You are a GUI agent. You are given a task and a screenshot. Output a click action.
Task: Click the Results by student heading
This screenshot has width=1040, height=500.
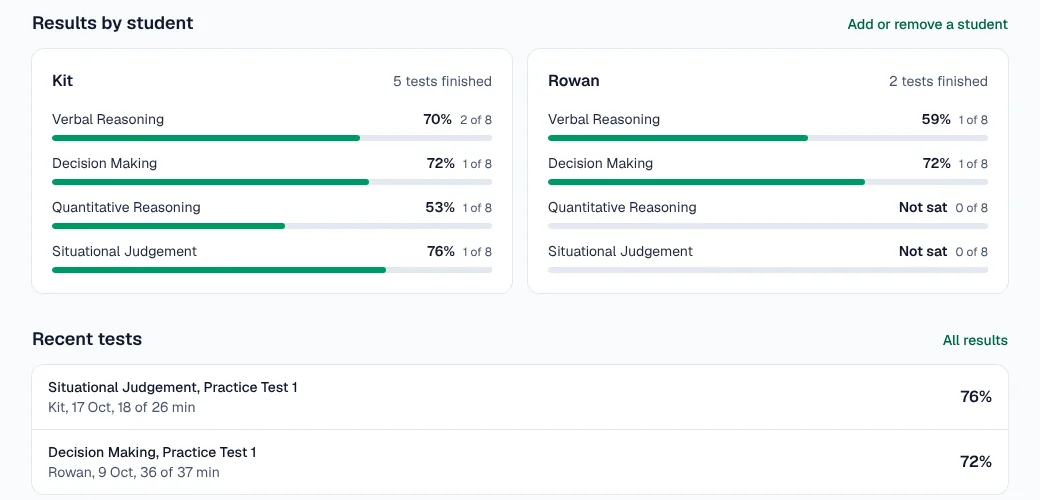113,23
